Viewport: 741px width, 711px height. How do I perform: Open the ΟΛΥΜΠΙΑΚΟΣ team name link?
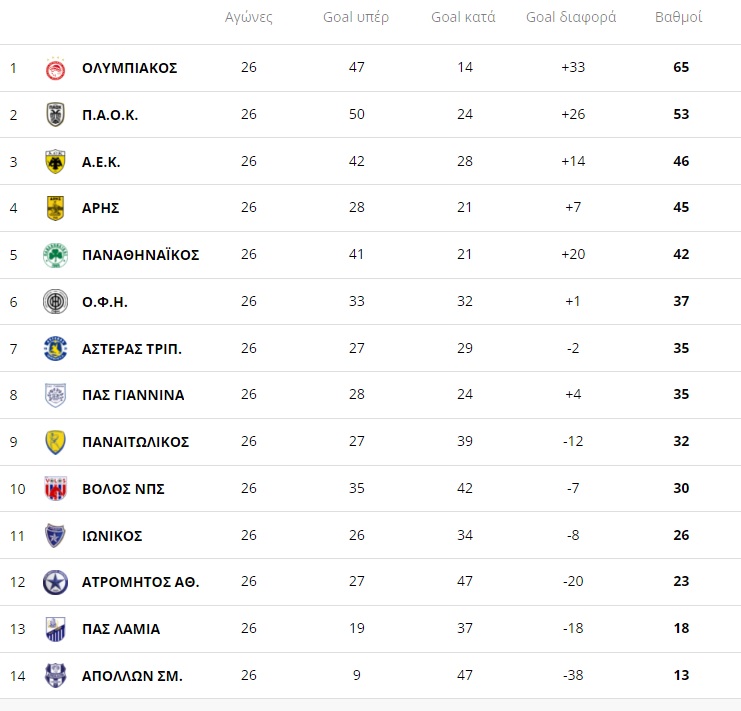click(x=129, y=68)
